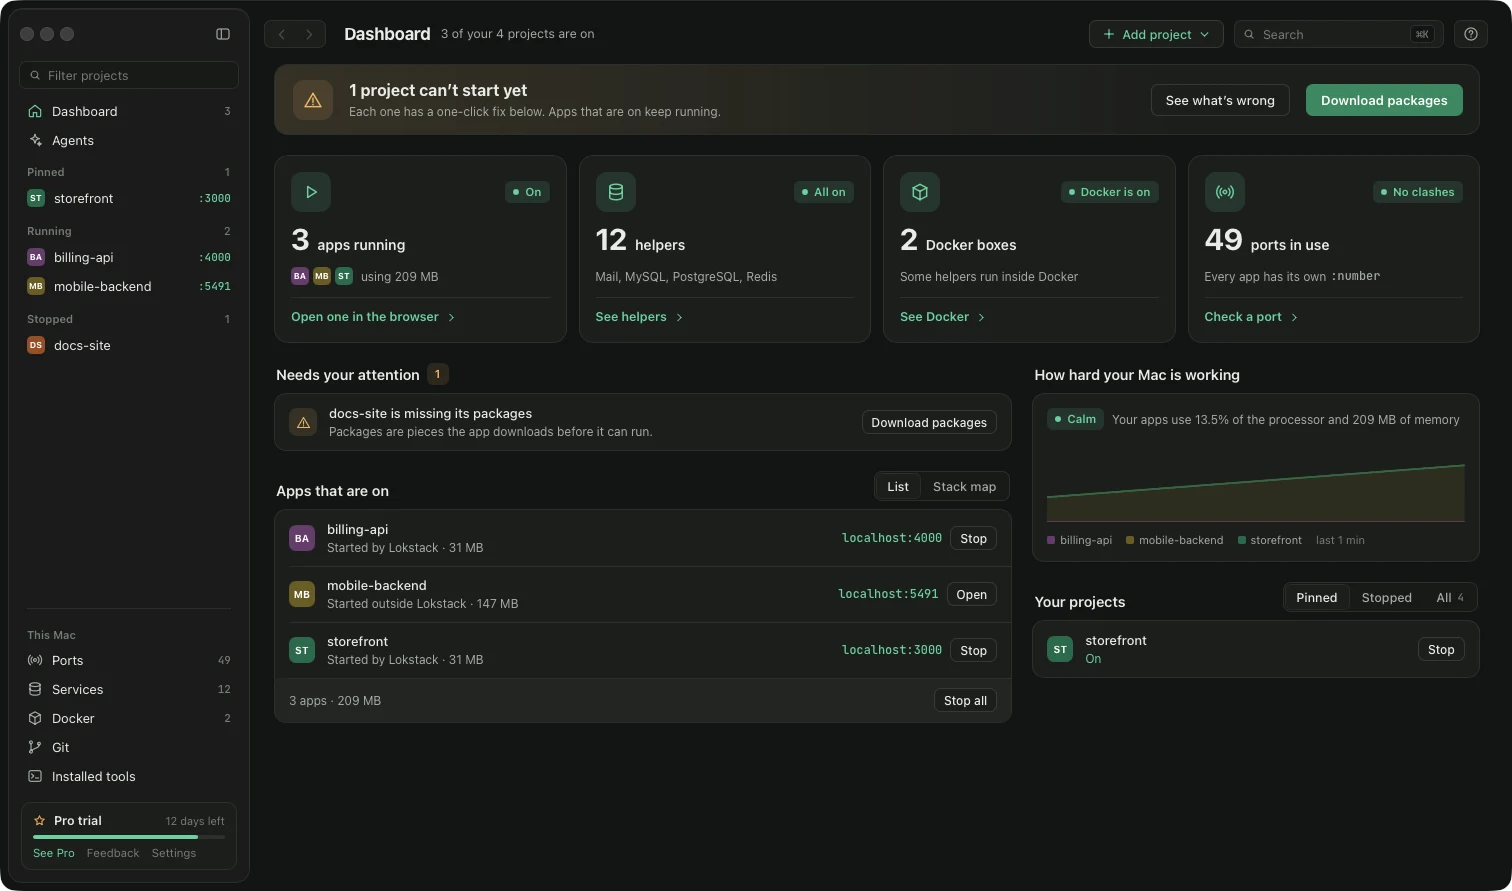
Task: Click the Filter projects input field
Action: pyautogui.click(x=129, y=75)
